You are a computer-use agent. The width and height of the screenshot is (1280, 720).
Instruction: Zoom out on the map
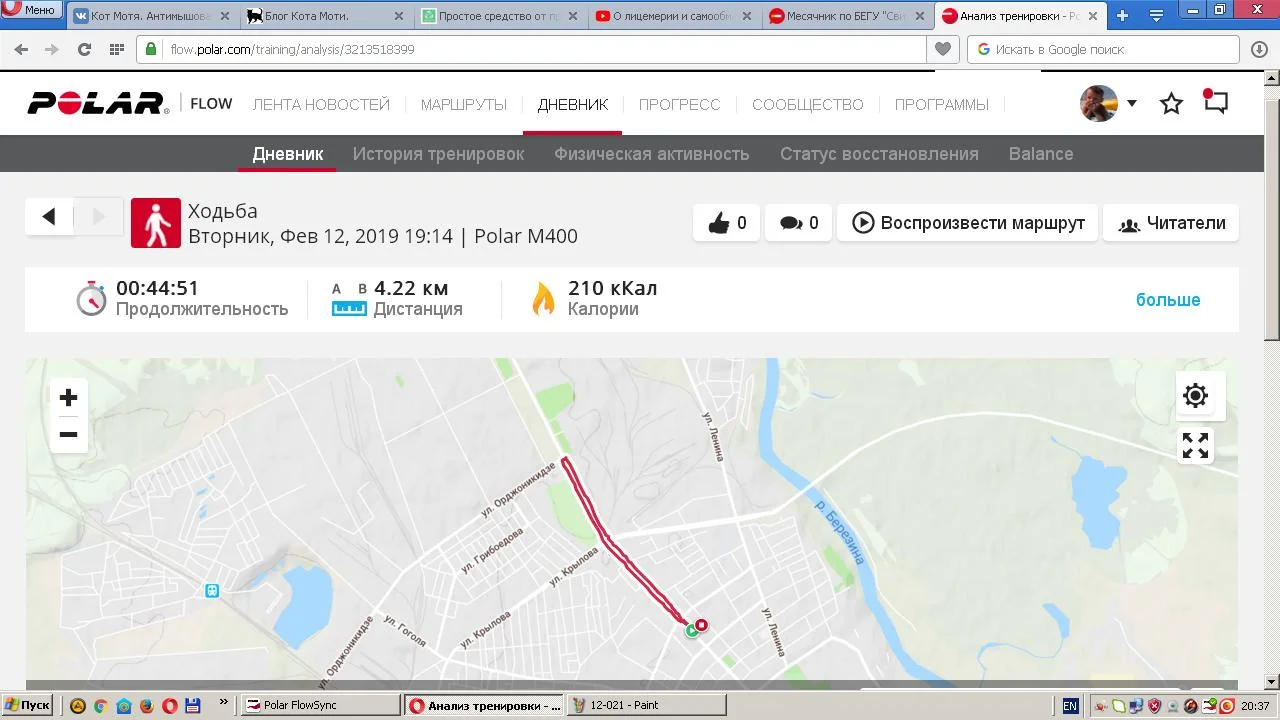pyautogui.click(x=68, y=435)
